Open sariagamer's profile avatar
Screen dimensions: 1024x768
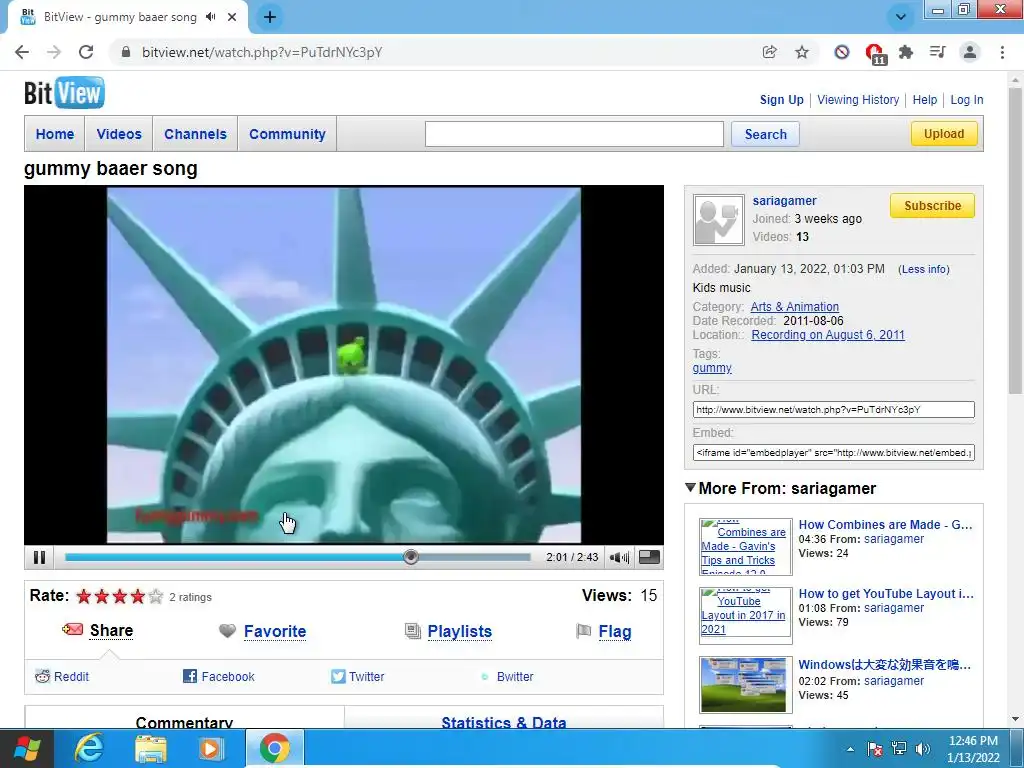click(x=718, y=219)
